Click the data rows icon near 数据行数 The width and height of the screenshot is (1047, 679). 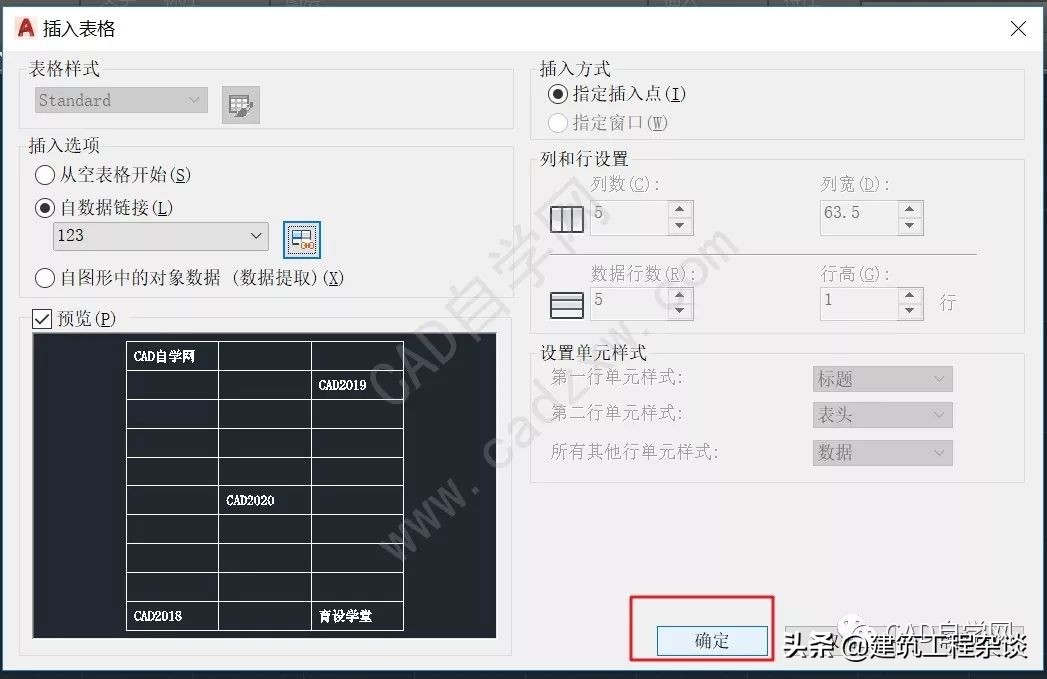click(566, 303)
